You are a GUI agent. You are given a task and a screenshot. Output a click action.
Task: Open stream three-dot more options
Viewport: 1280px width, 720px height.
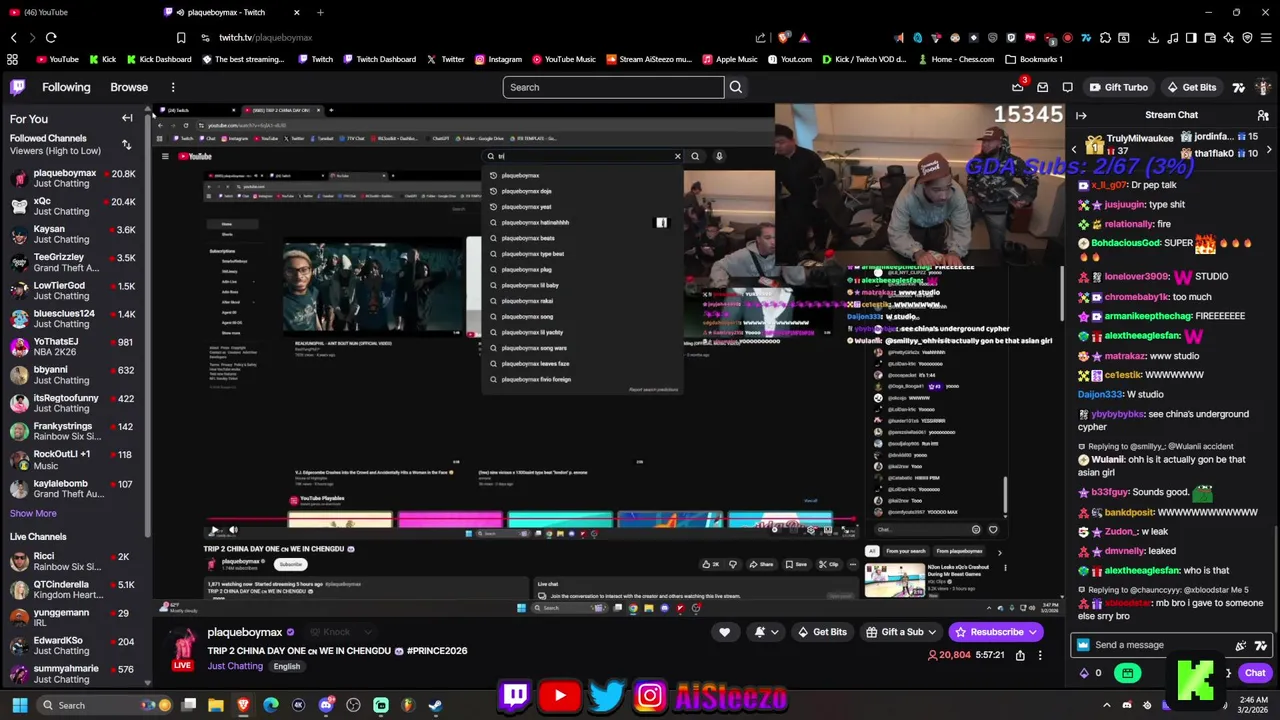1040,655
